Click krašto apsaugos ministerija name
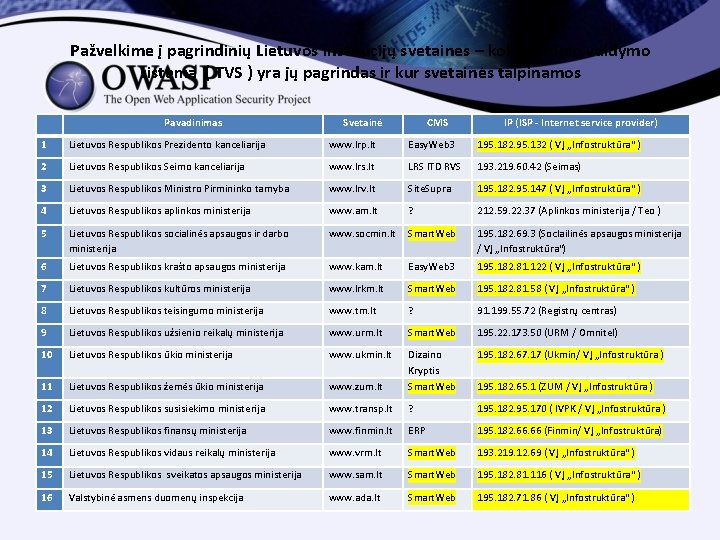 (x=177, y=267)
